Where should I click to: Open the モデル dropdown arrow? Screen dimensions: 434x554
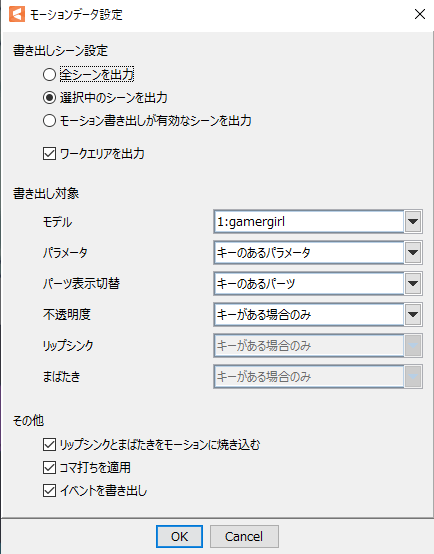pyautogui.click(x=413, y=222)
